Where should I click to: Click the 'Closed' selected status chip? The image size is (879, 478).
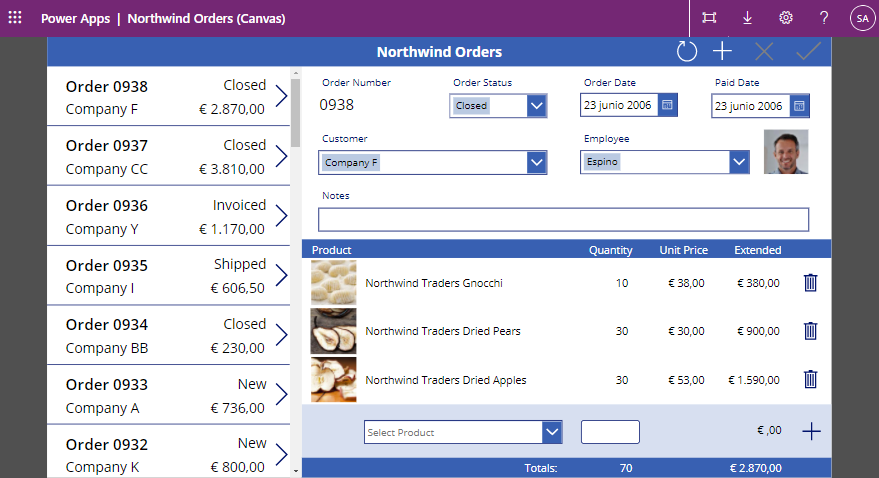tap(471, 105)
